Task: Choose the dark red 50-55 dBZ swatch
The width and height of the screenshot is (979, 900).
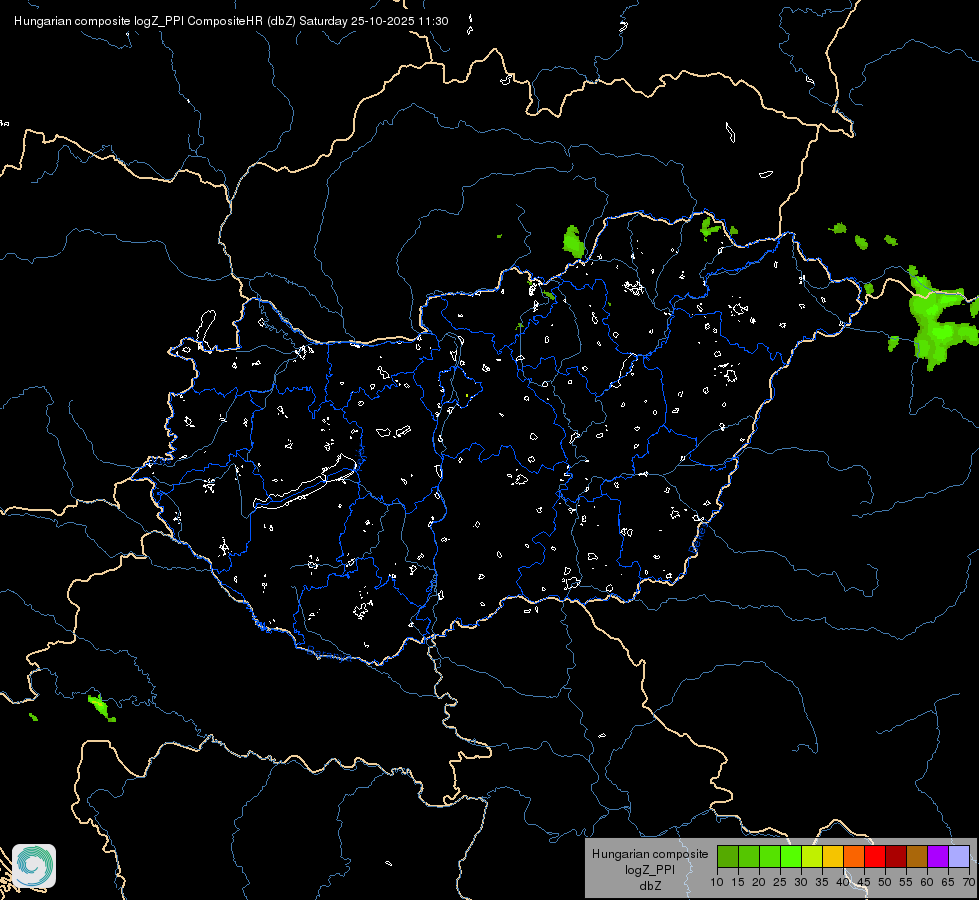Action: tap(896, 856)
